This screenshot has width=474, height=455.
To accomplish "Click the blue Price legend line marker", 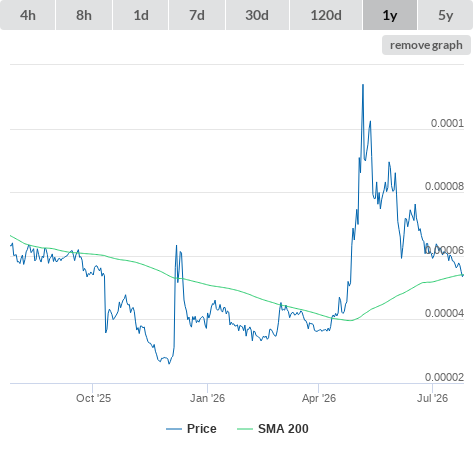I will click(x=174, y=429).
